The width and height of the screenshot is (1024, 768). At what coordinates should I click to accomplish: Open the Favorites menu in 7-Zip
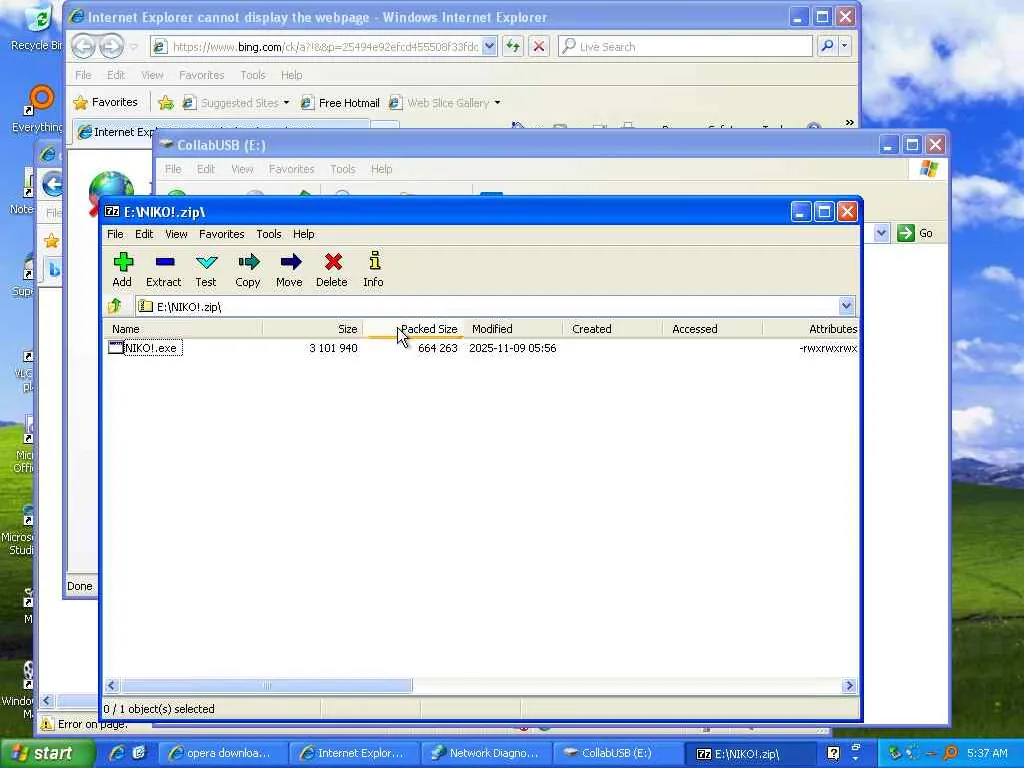tap(221, 234)
